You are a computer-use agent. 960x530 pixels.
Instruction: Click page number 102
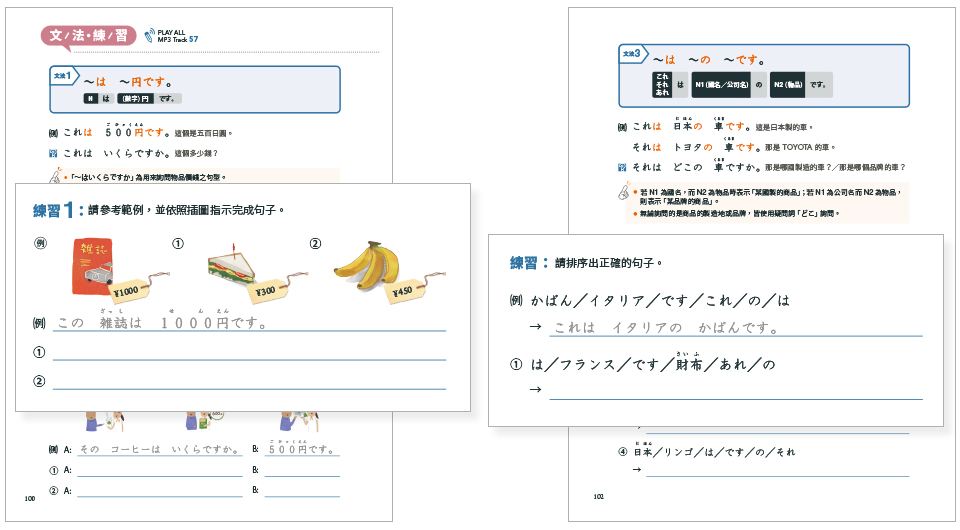coord(599,496)
